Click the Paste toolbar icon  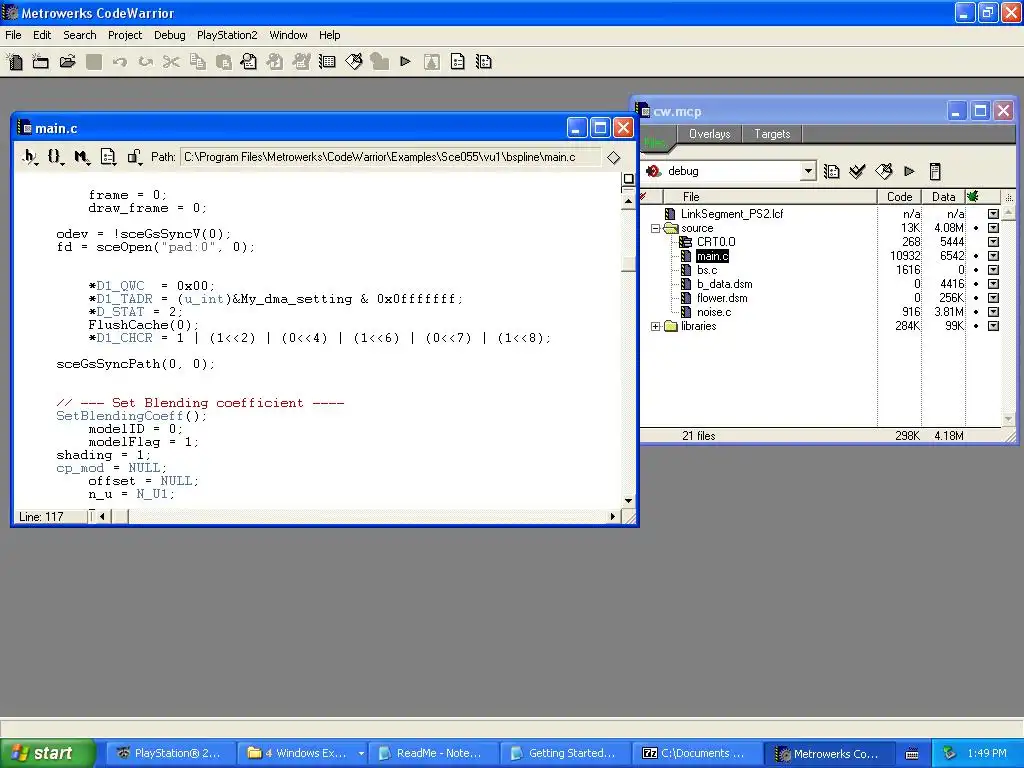[x=223, y=62]
